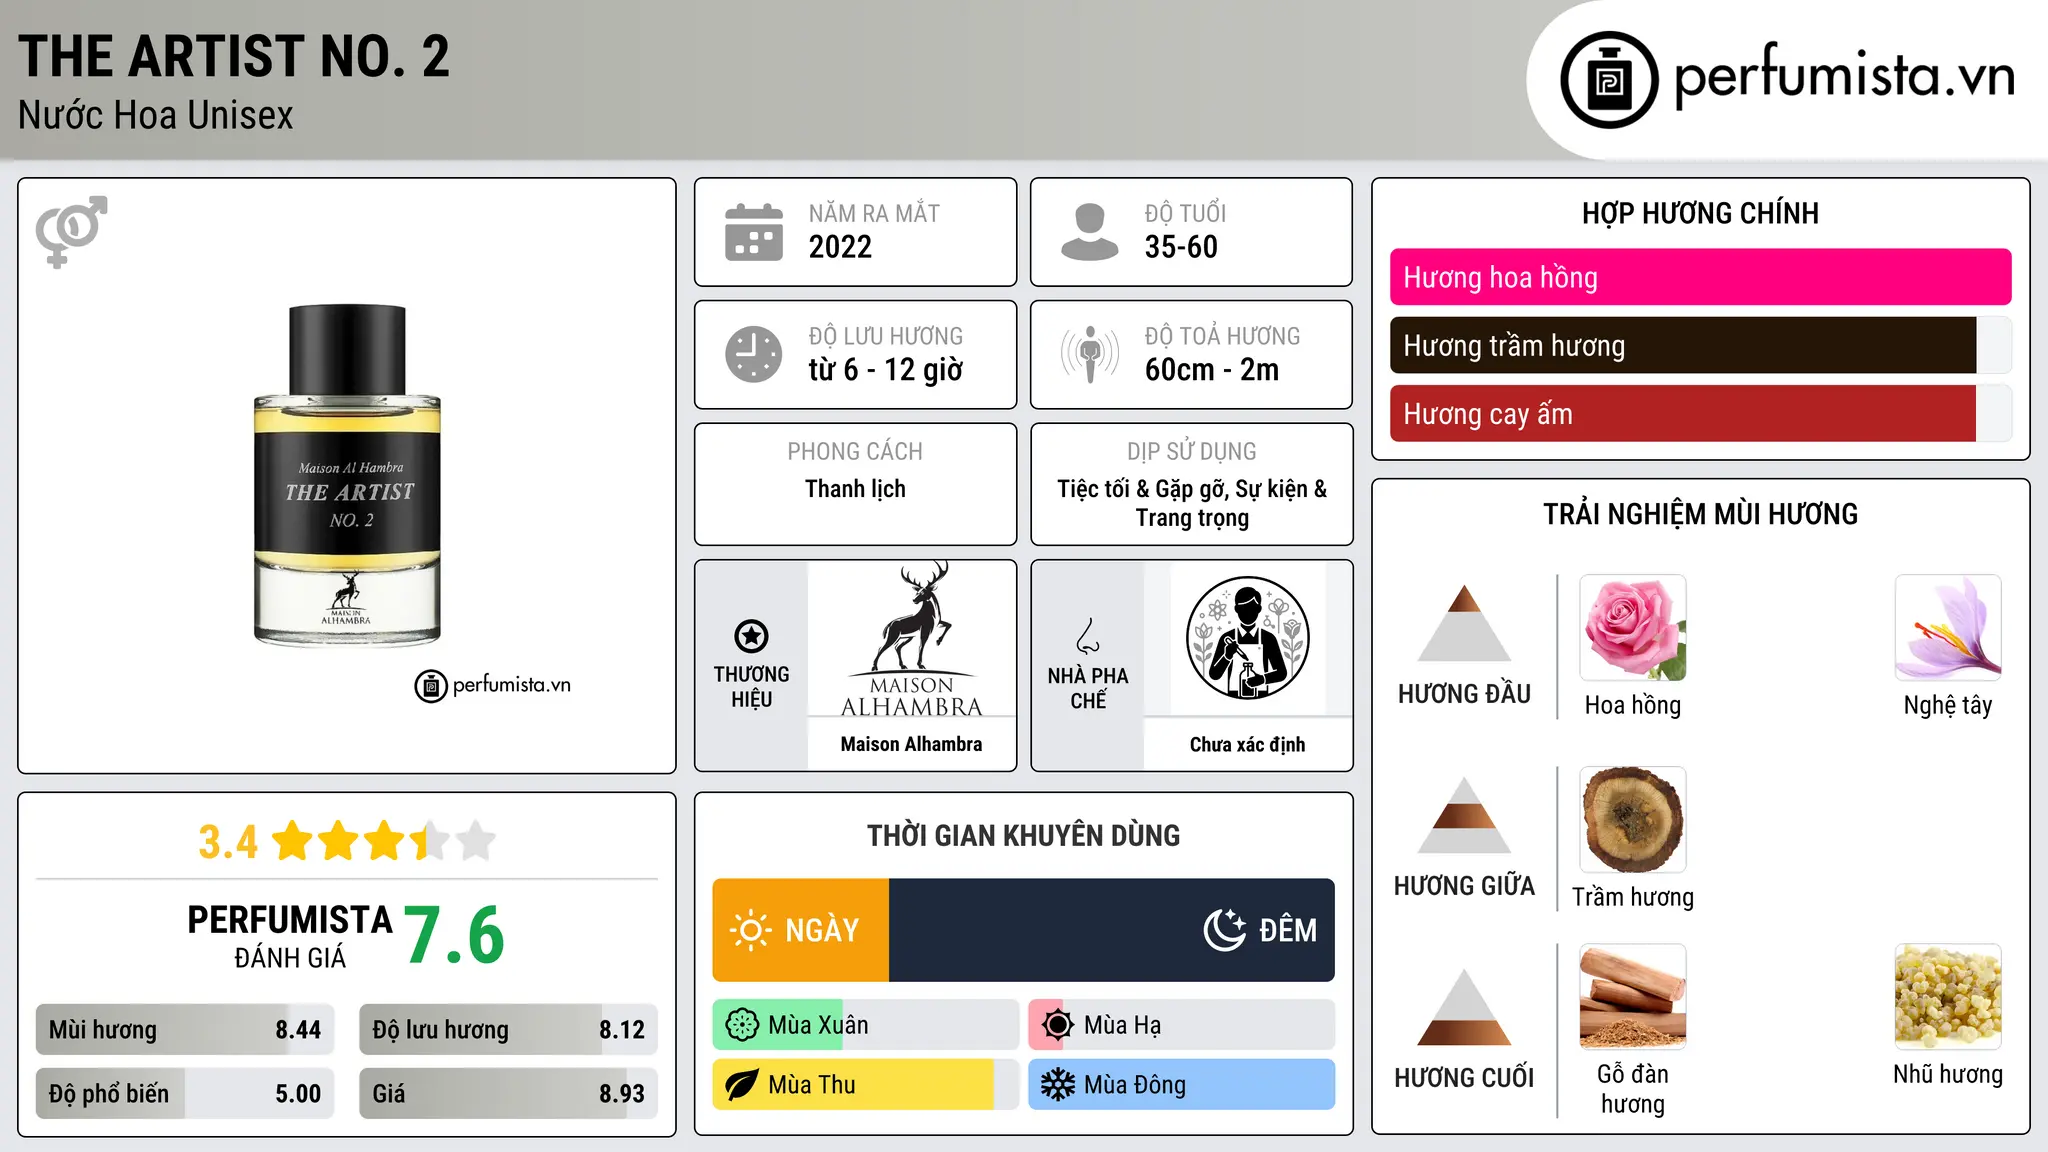Click the PERFUMISTA ĐÁNH GIÁ label

click(290, 936)
